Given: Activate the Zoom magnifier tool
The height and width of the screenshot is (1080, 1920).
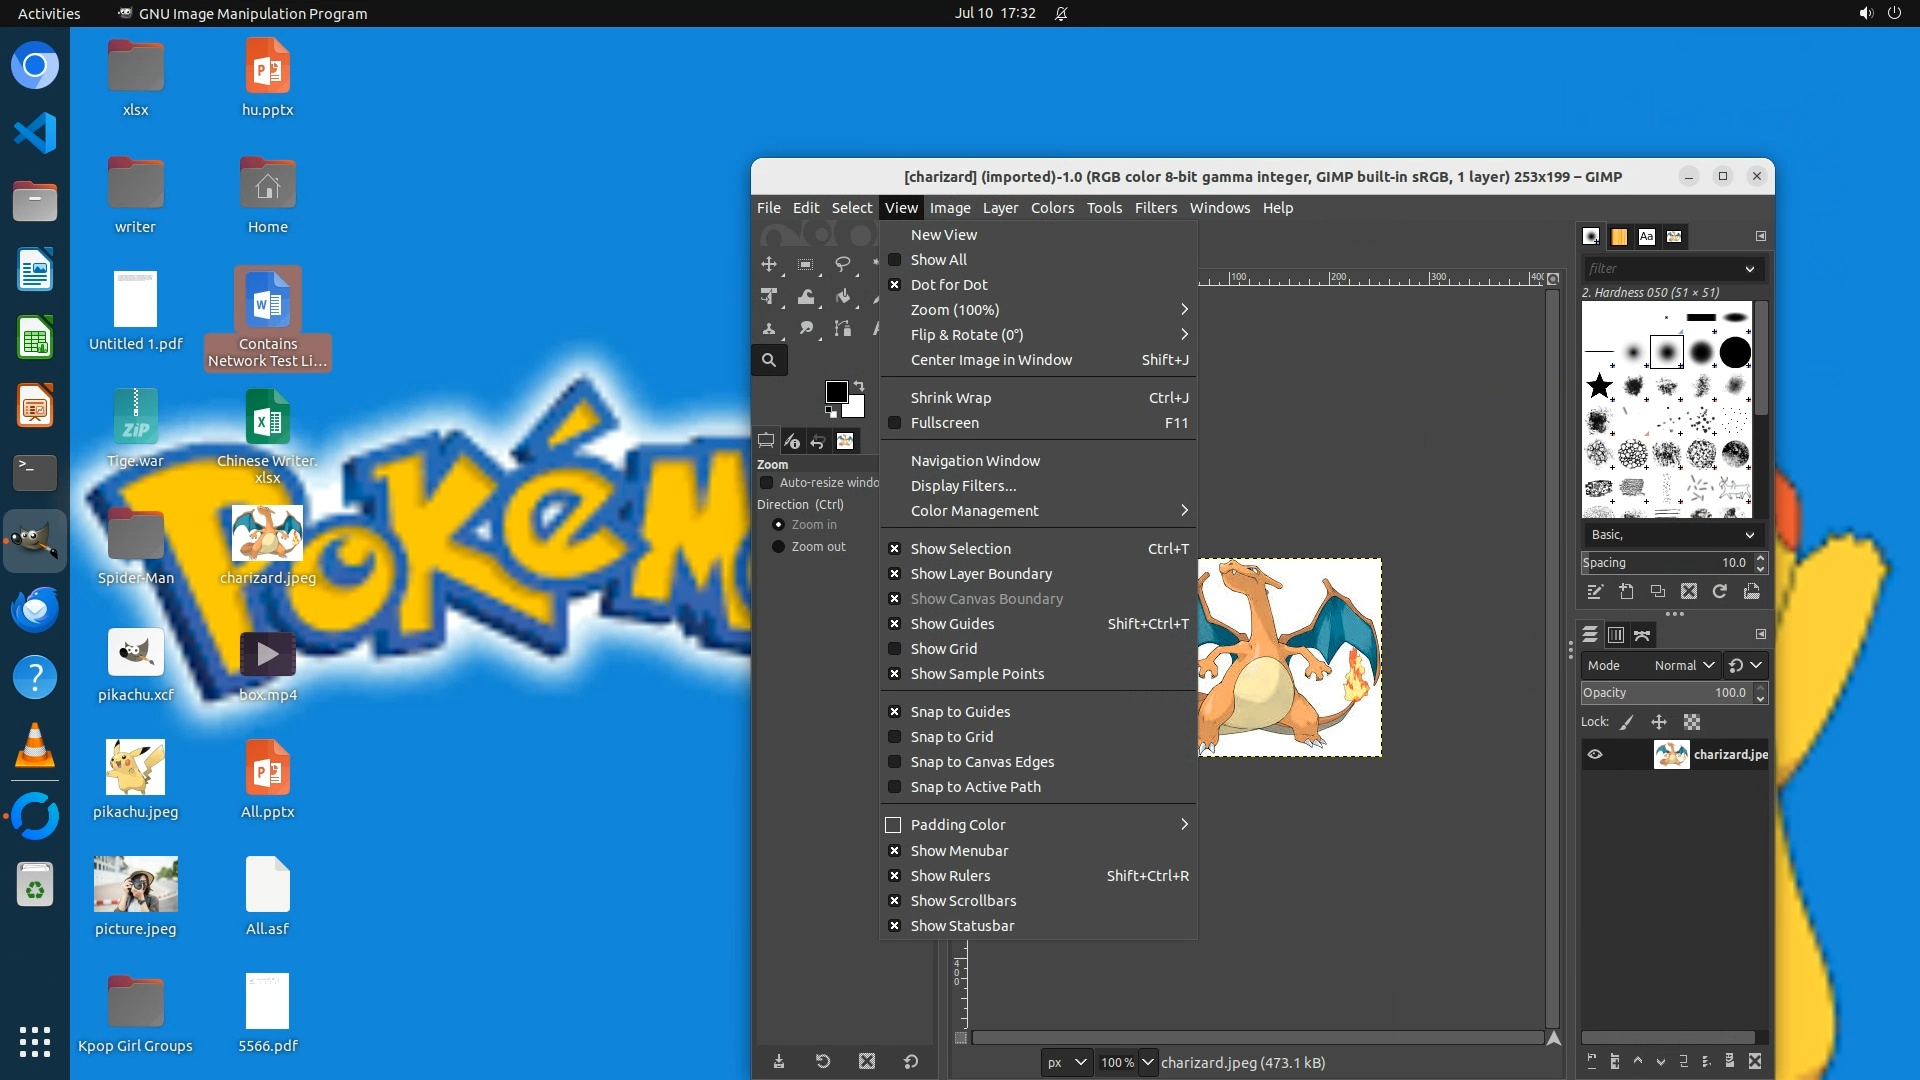Looking at the screenshot, I should pos(769,360).
